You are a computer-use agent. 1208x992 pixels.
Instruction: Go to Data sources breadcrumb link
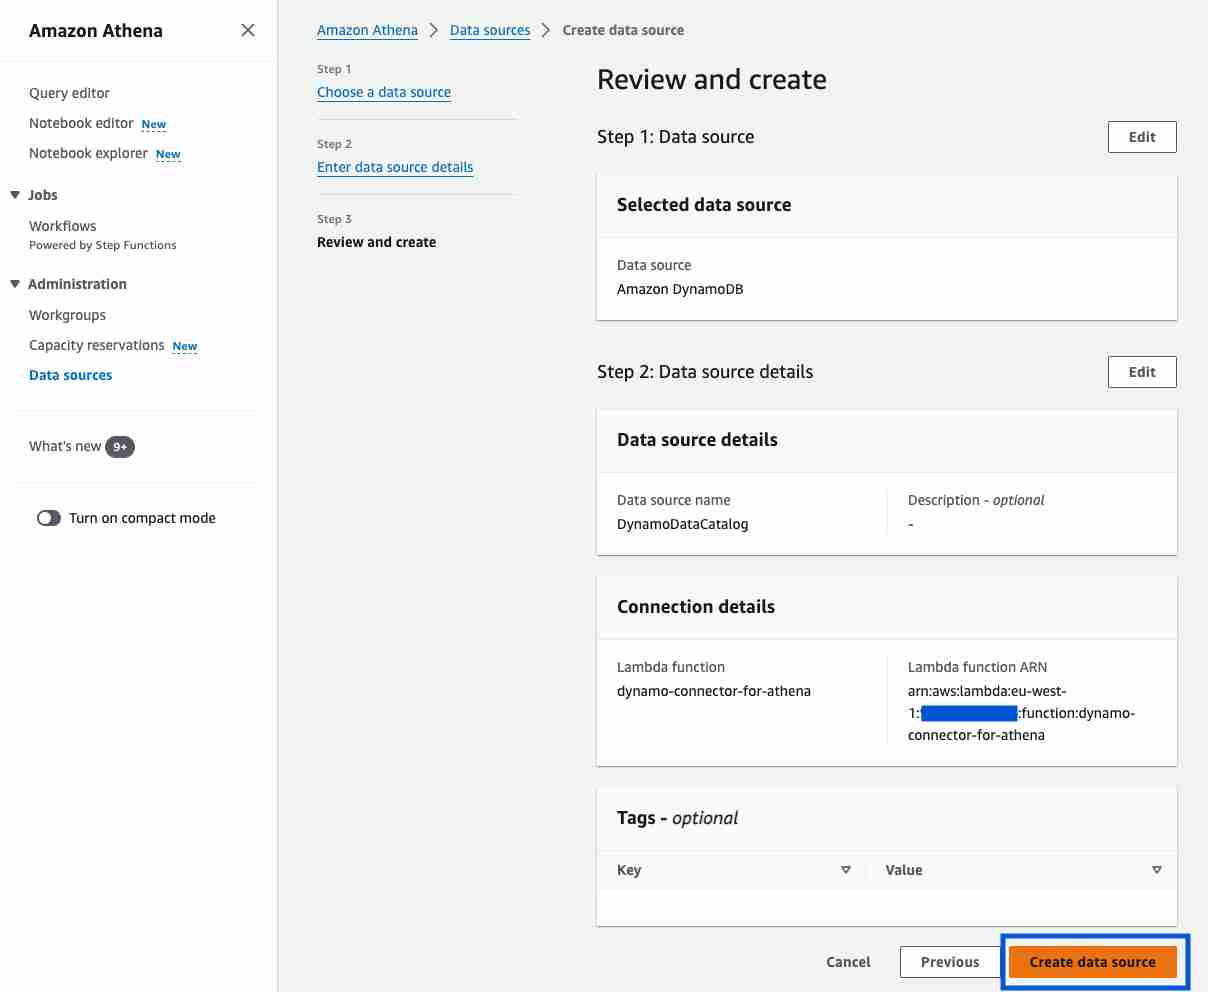pos(490,30)
